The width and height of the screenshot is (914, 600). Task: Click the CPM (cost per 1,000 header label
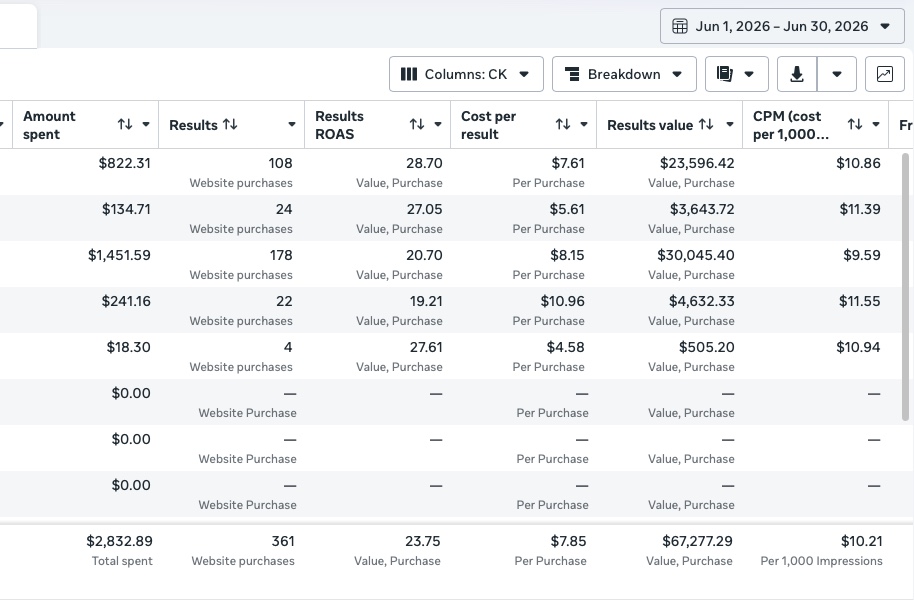(790, 125)
